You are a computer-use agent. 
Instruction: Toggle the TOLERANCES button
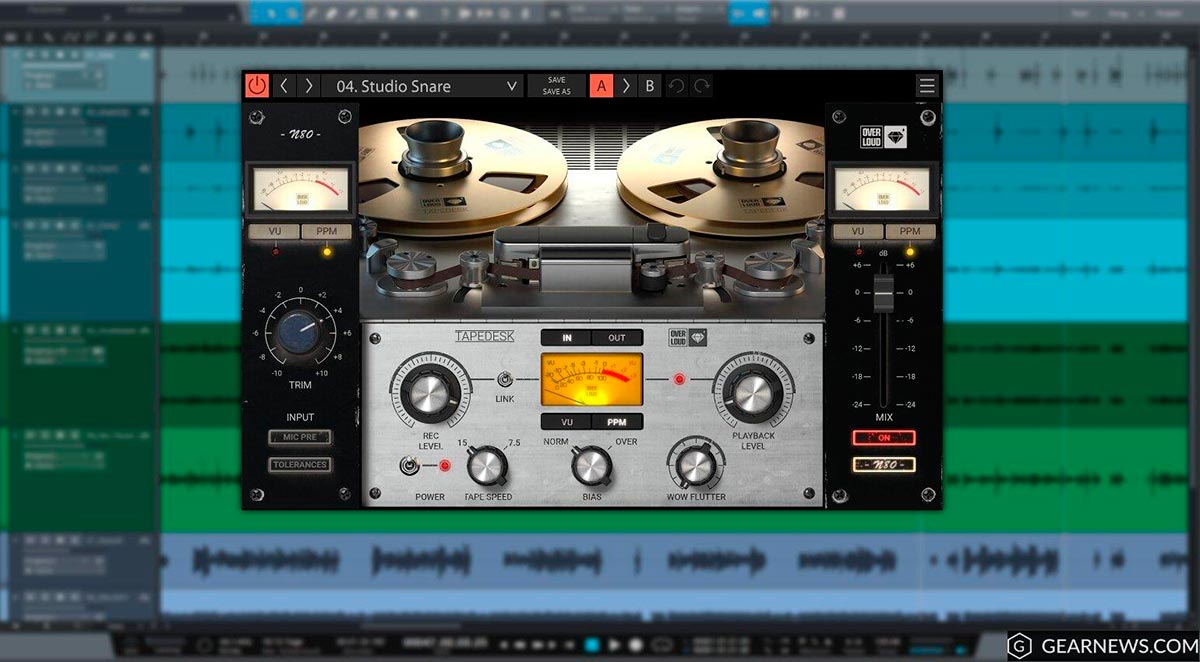click(x=300, y=464)
